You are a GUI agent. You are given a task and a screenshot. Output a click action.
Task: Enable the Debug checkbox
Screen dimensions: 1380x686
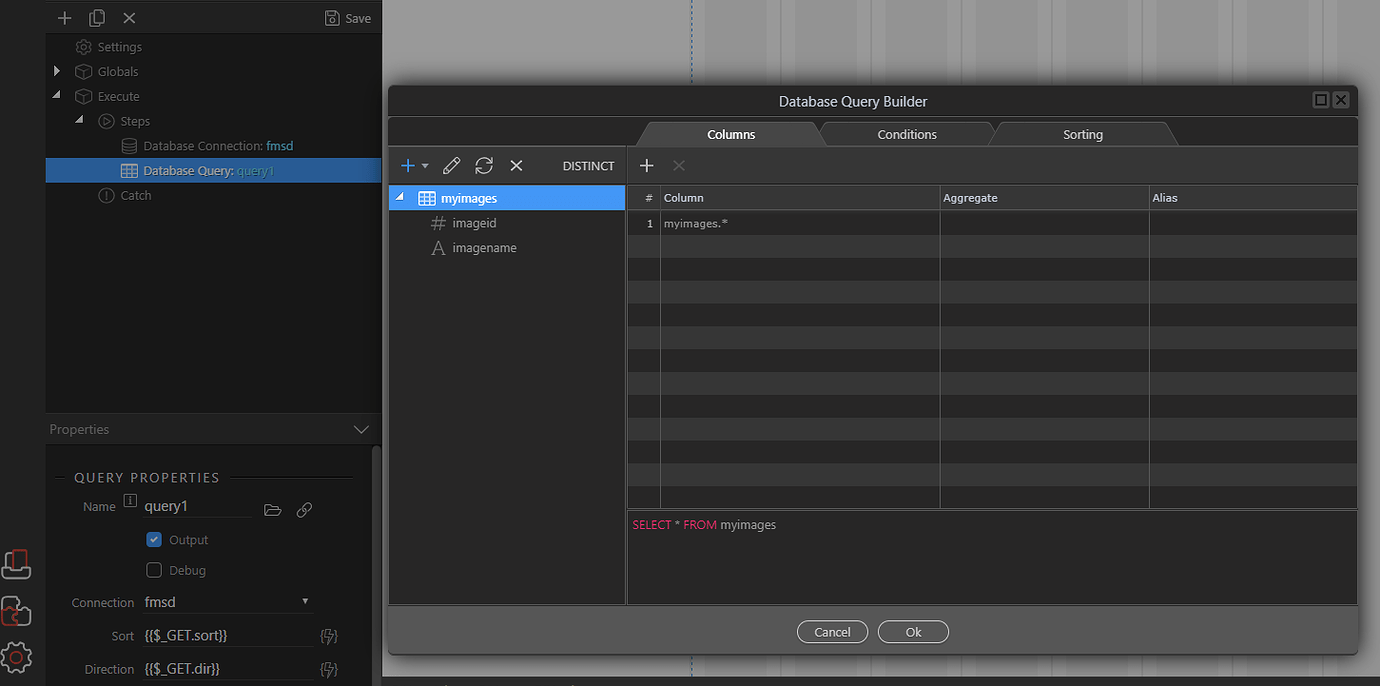(x=154, y=570)
